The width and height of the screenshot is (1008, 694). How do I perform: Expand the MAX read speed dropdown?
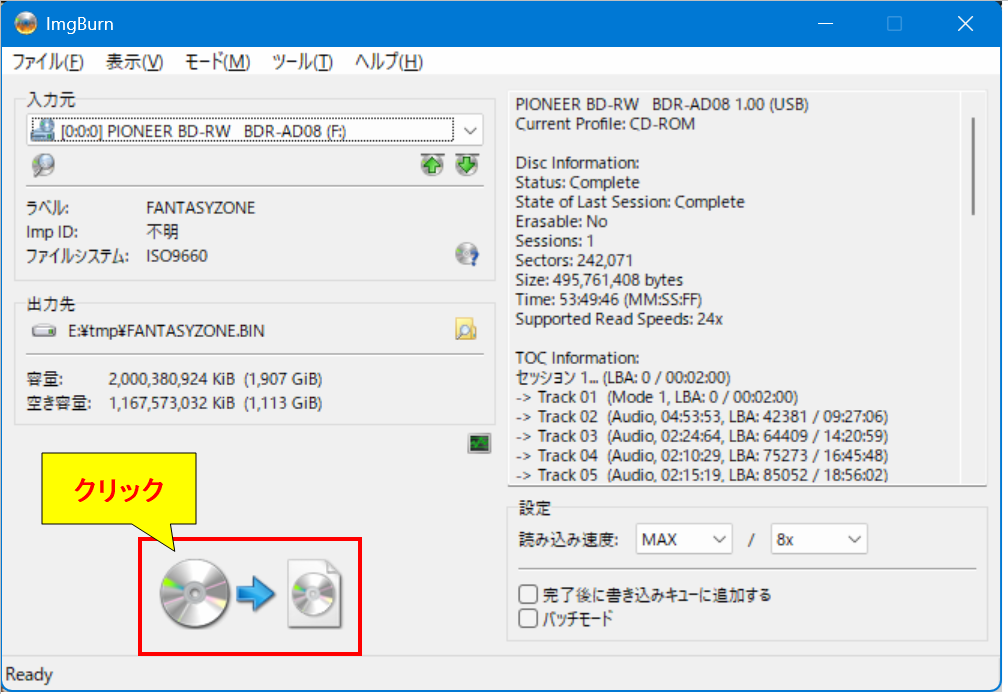tap(720, 540)
